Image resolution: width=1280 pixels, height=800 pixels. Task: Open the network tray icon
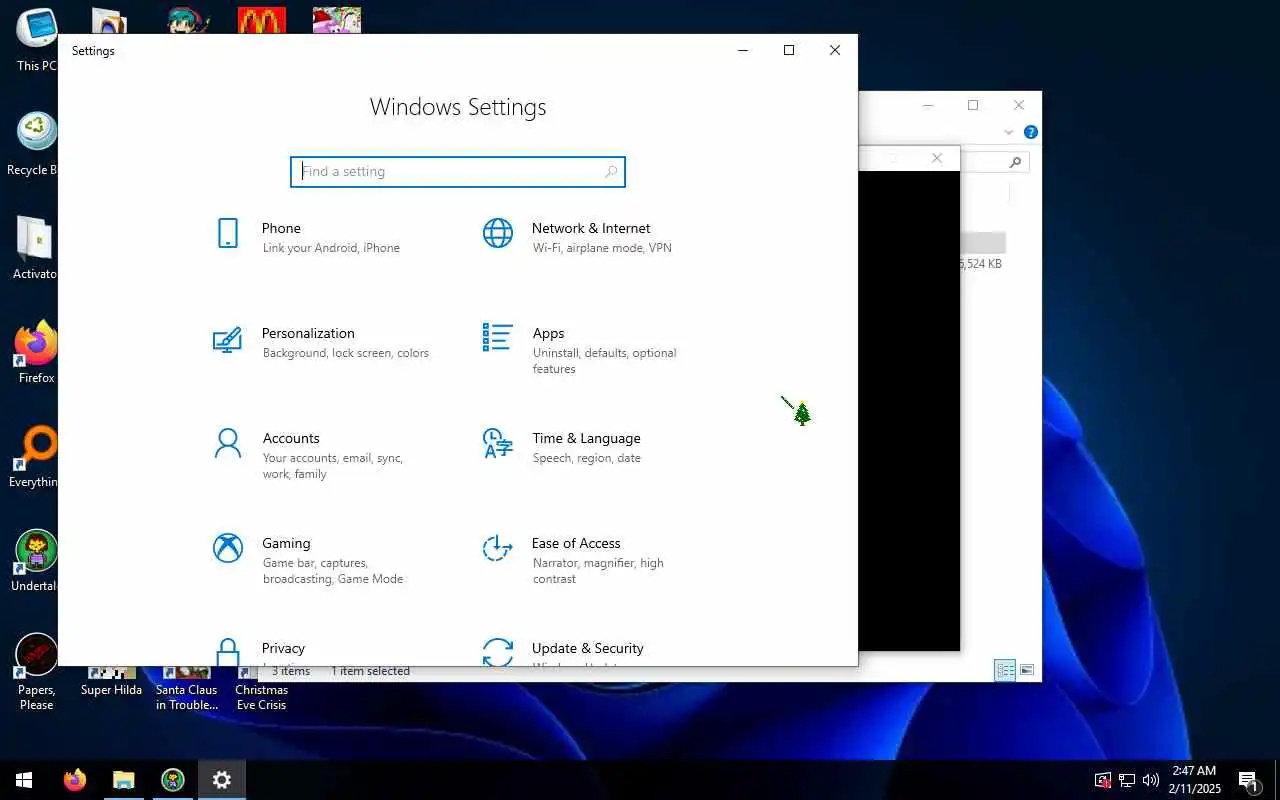click(1127, 780)
